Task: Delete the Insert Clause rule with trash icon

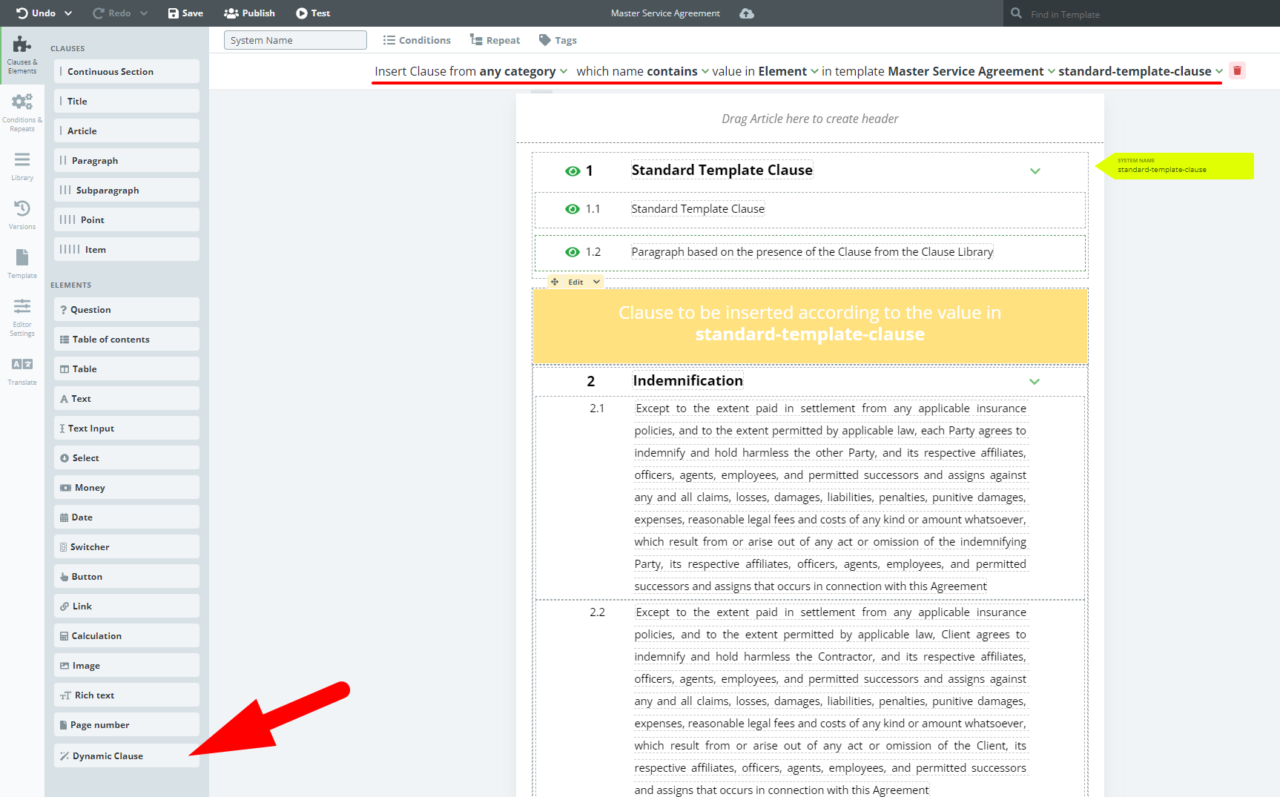Action: [1237, 70]
